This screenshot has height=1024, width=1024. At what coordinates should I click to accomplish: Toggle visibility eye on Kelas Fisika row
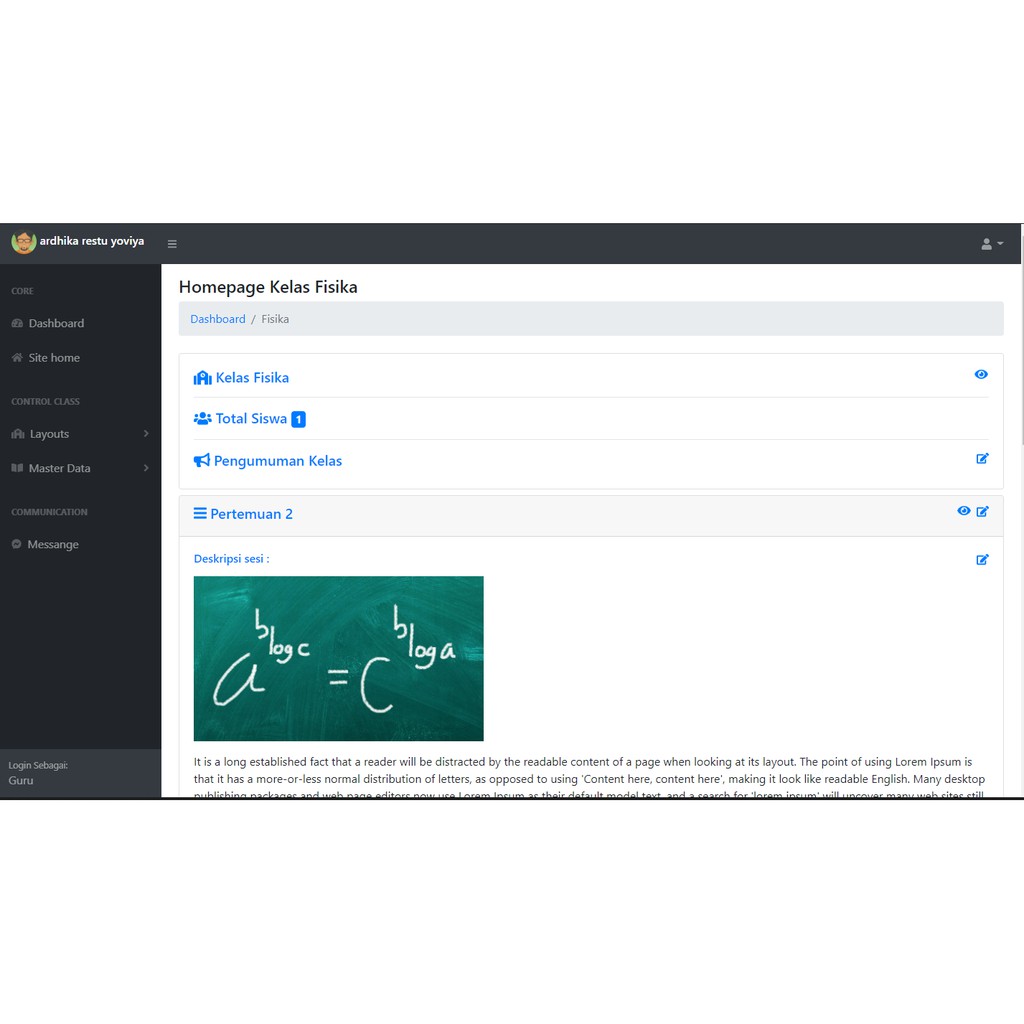(981, 374)
